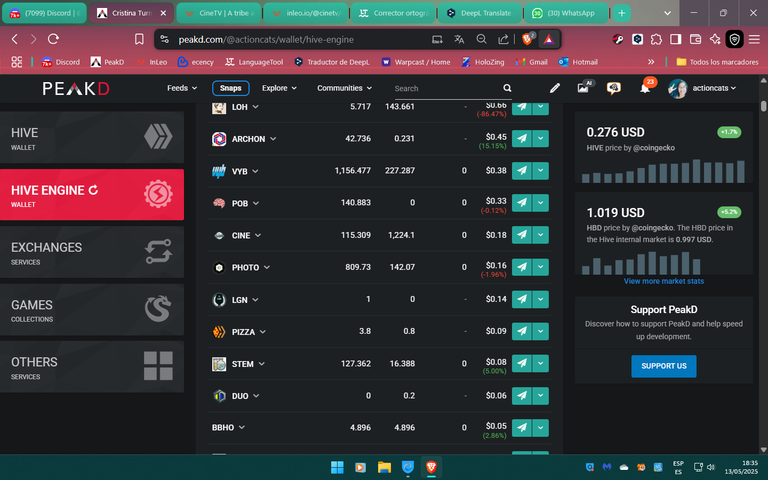Send DUO tokens using paper-plane icon

[522, 396]
